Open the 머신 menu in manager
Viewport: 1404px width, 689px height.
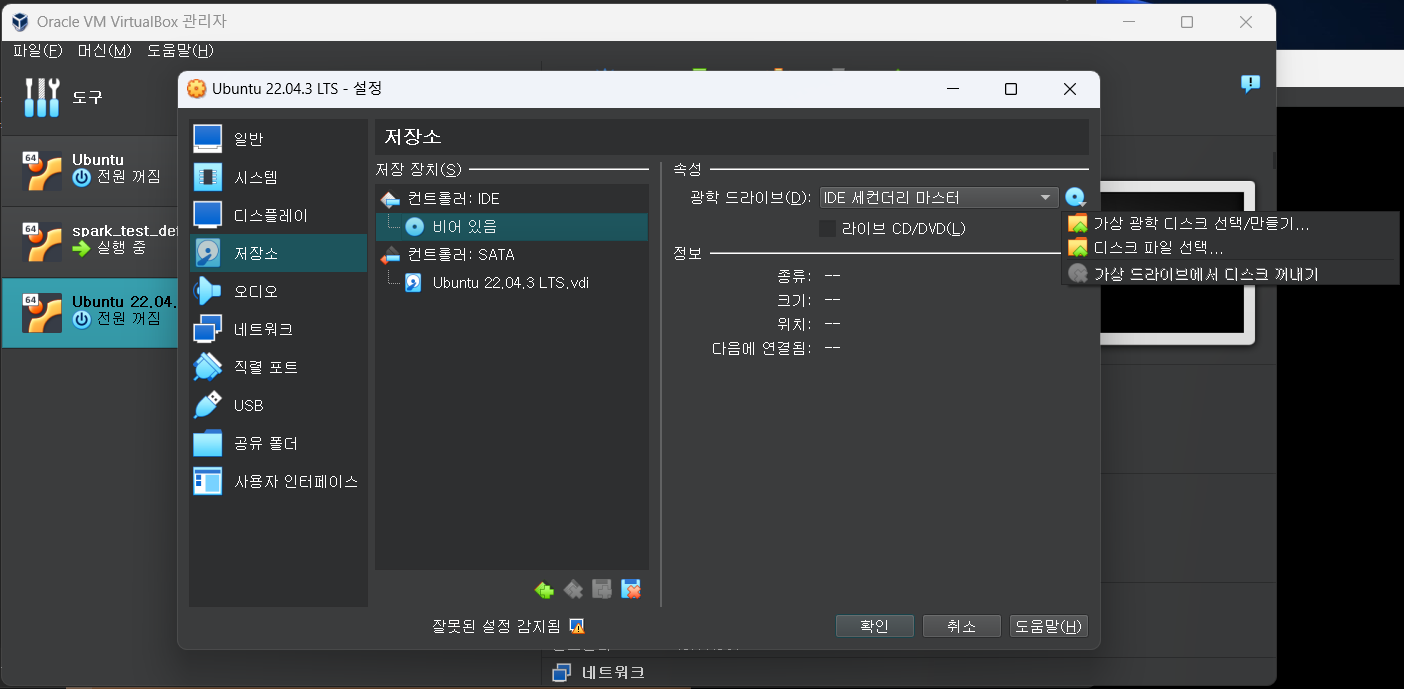click(x=105, y=51)
